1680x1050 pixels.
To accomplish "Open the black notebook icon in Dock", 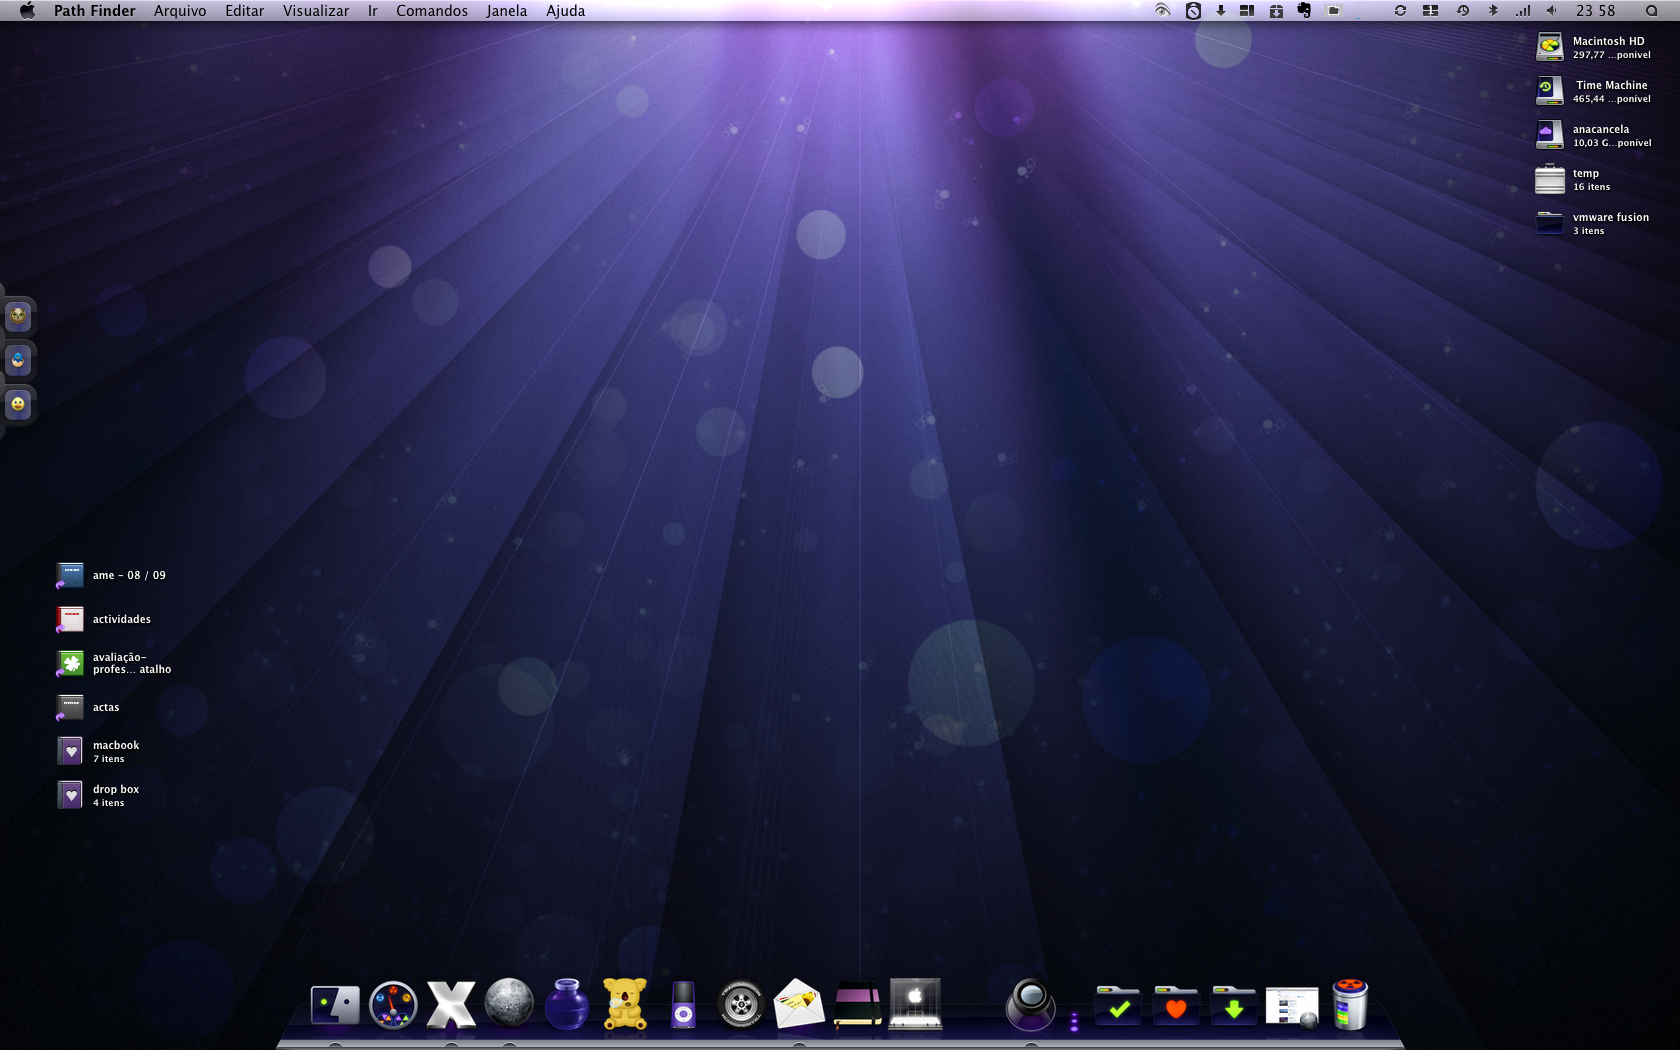I will coord(857,1005).
